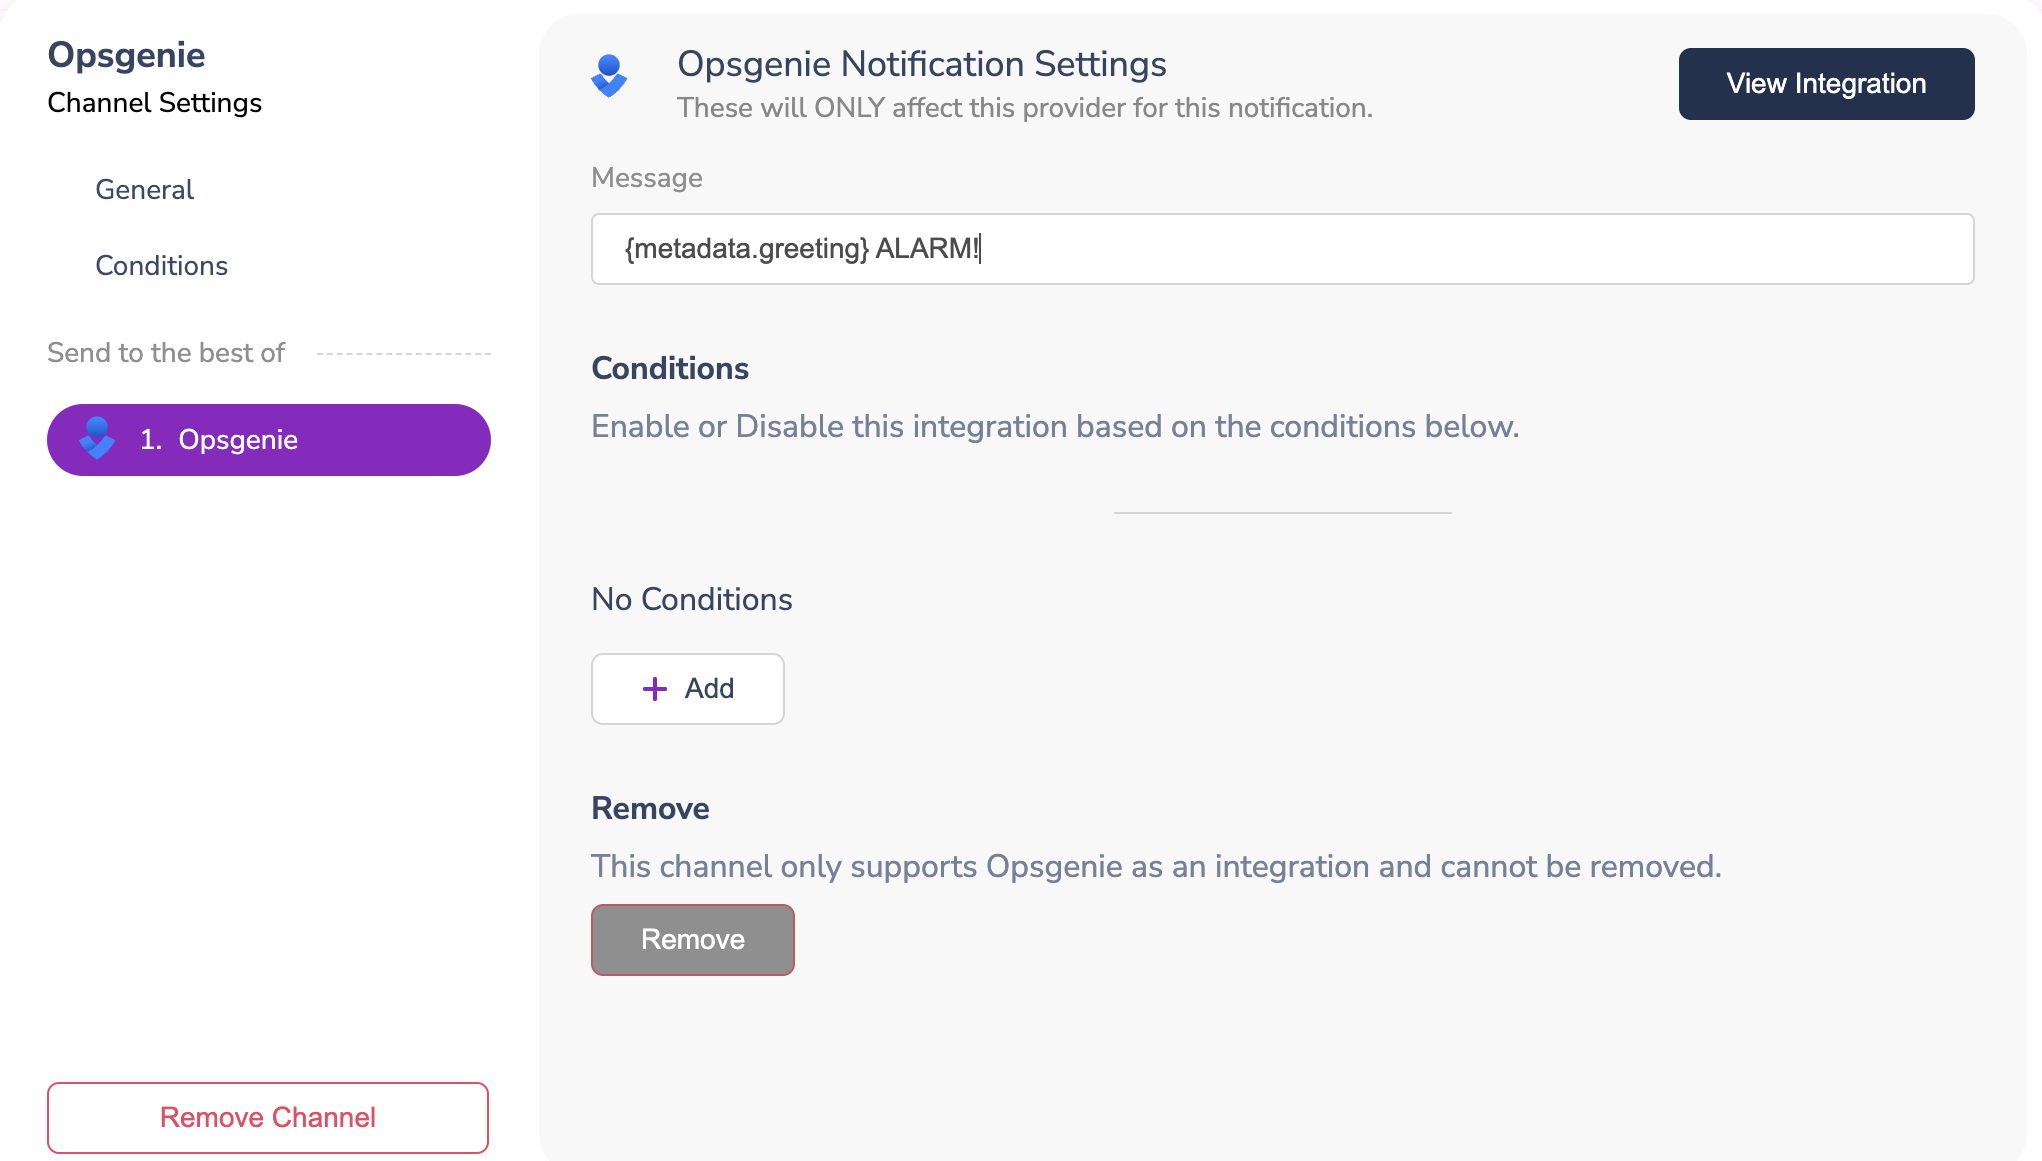
Task: Click the Conditions section heading
Action: tap(669, 368)
